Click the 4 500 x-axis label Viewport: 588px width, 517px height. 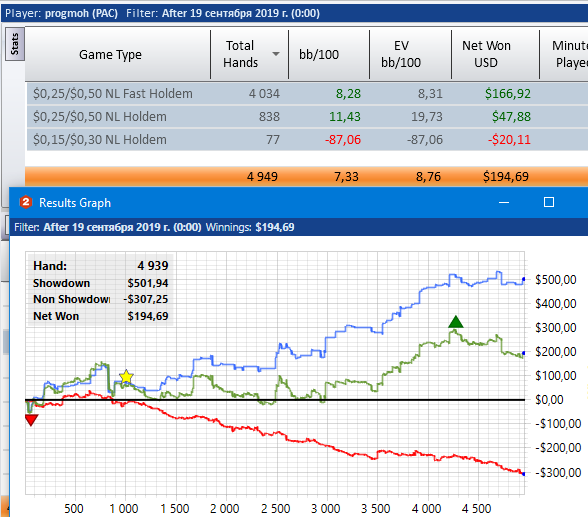[476, 509]
